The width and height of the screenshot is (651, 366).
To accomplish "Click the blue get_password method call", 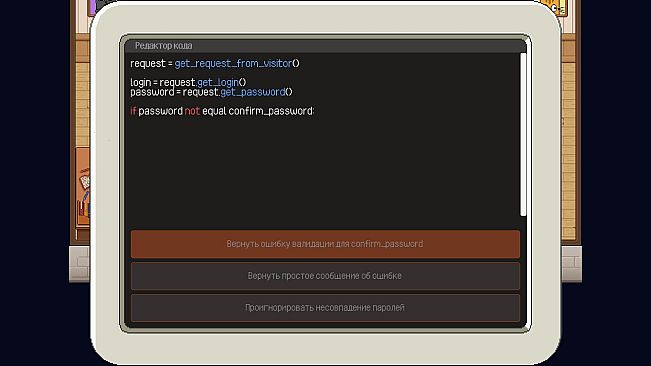I will click(253, 92).
